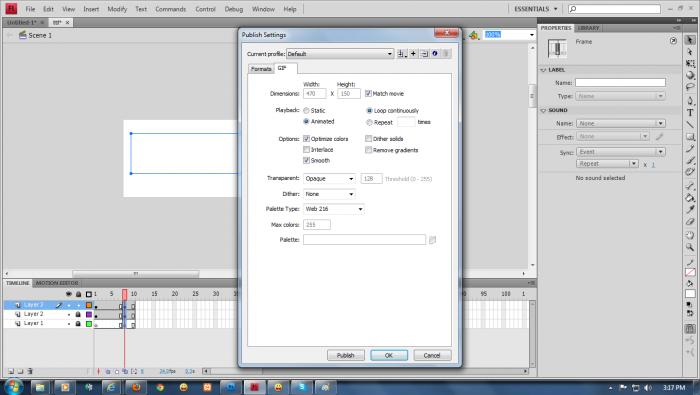
Task: Open the Palette Type Web 216 dropdown
Action: 334,209
